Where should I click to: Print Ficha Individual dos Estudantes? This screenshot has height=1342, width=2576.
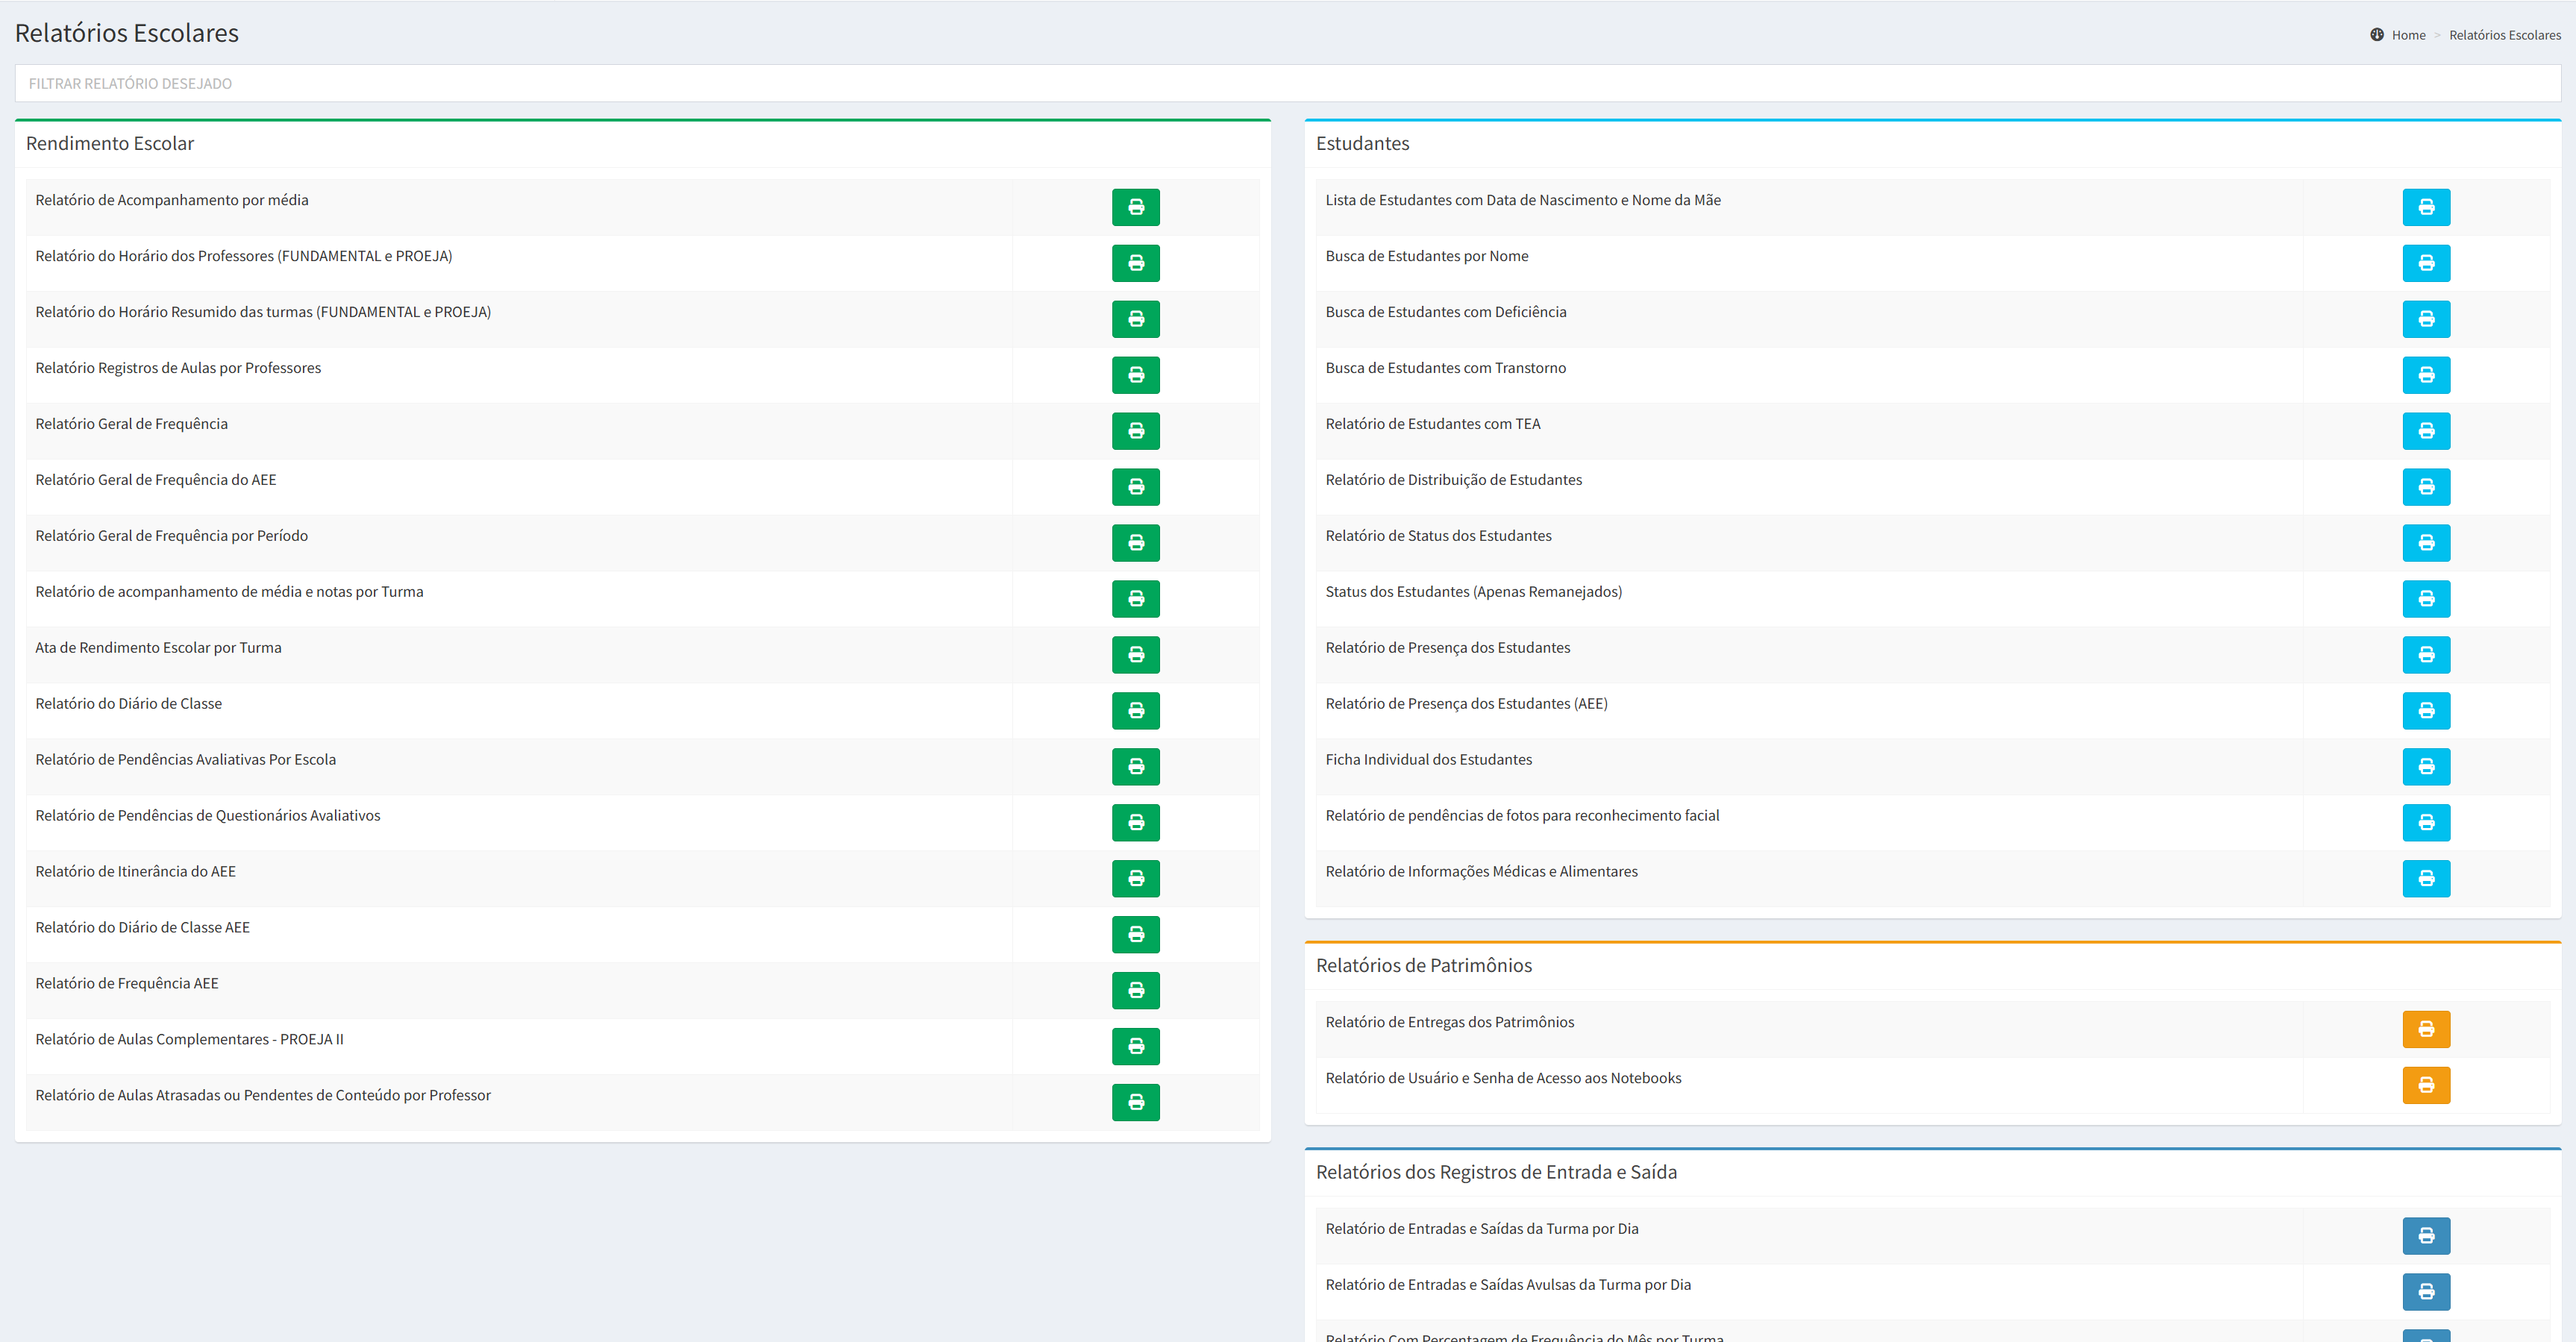tap(2425, 767)
